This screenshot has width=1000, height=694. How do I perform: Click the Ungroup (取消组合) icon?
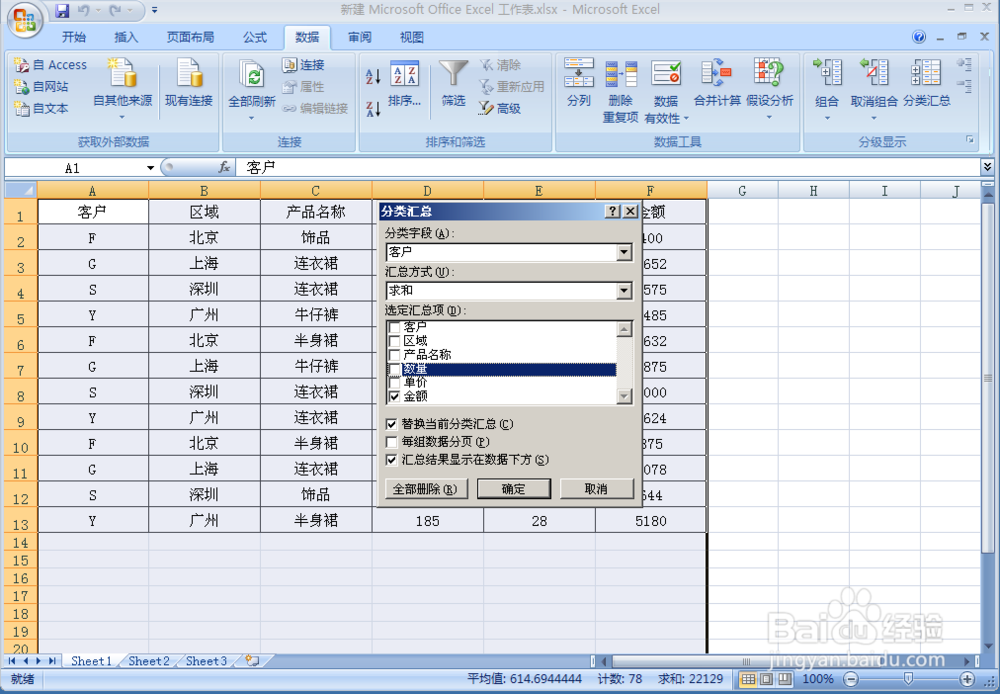point(874,73)
